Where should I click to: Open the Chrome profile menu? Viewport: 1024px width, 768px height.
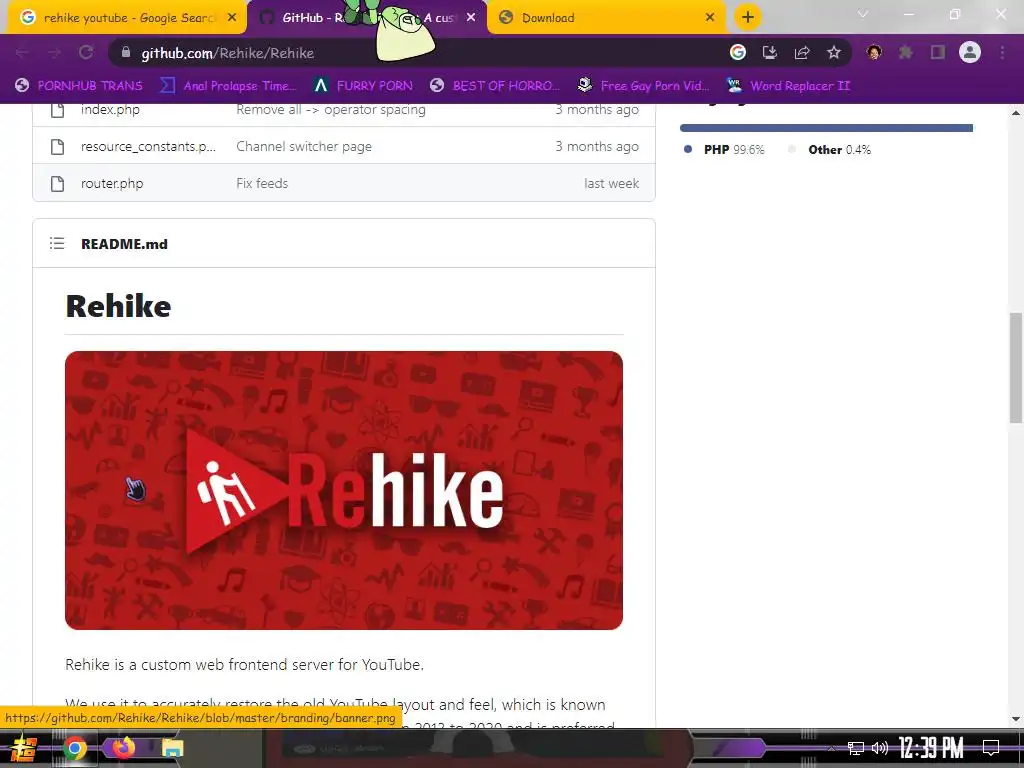coord(970,53)
